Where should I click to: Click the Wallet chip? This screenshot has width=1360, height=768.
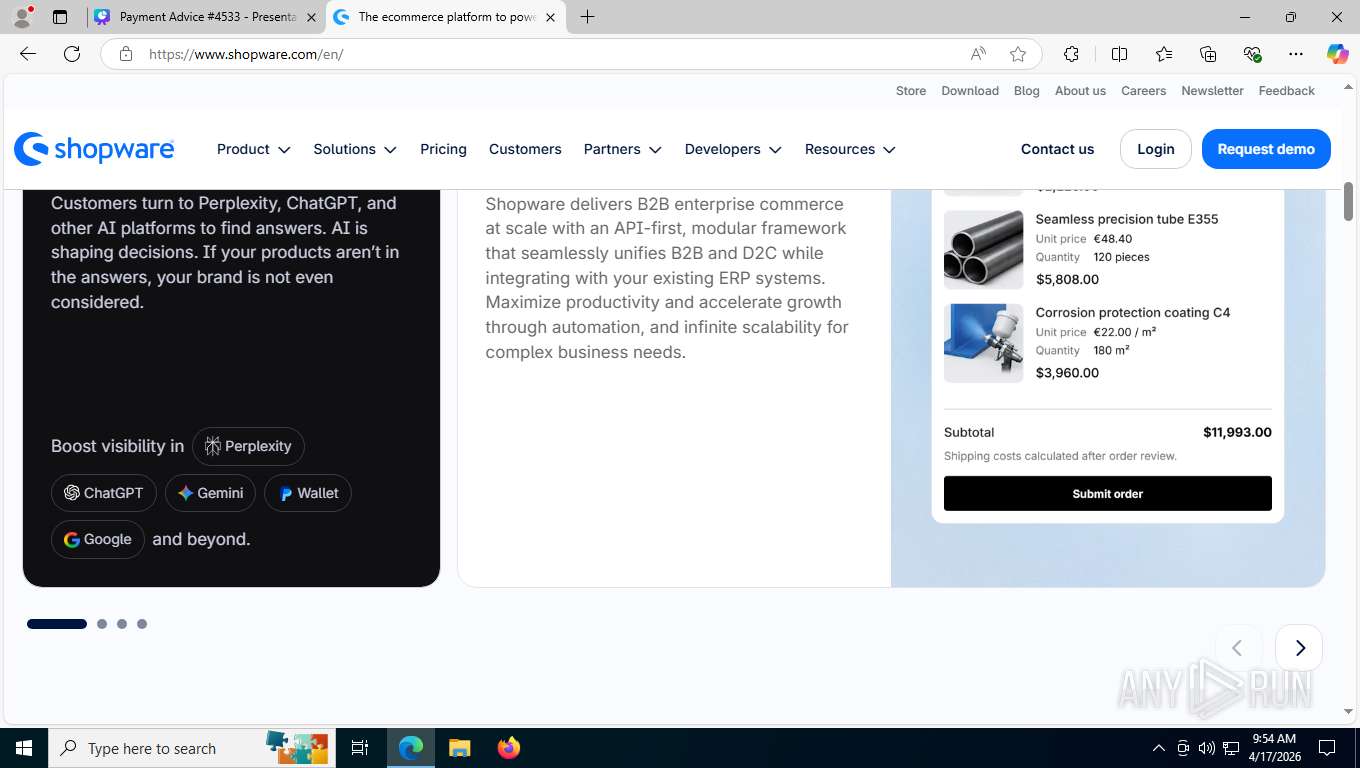point(308,493)
